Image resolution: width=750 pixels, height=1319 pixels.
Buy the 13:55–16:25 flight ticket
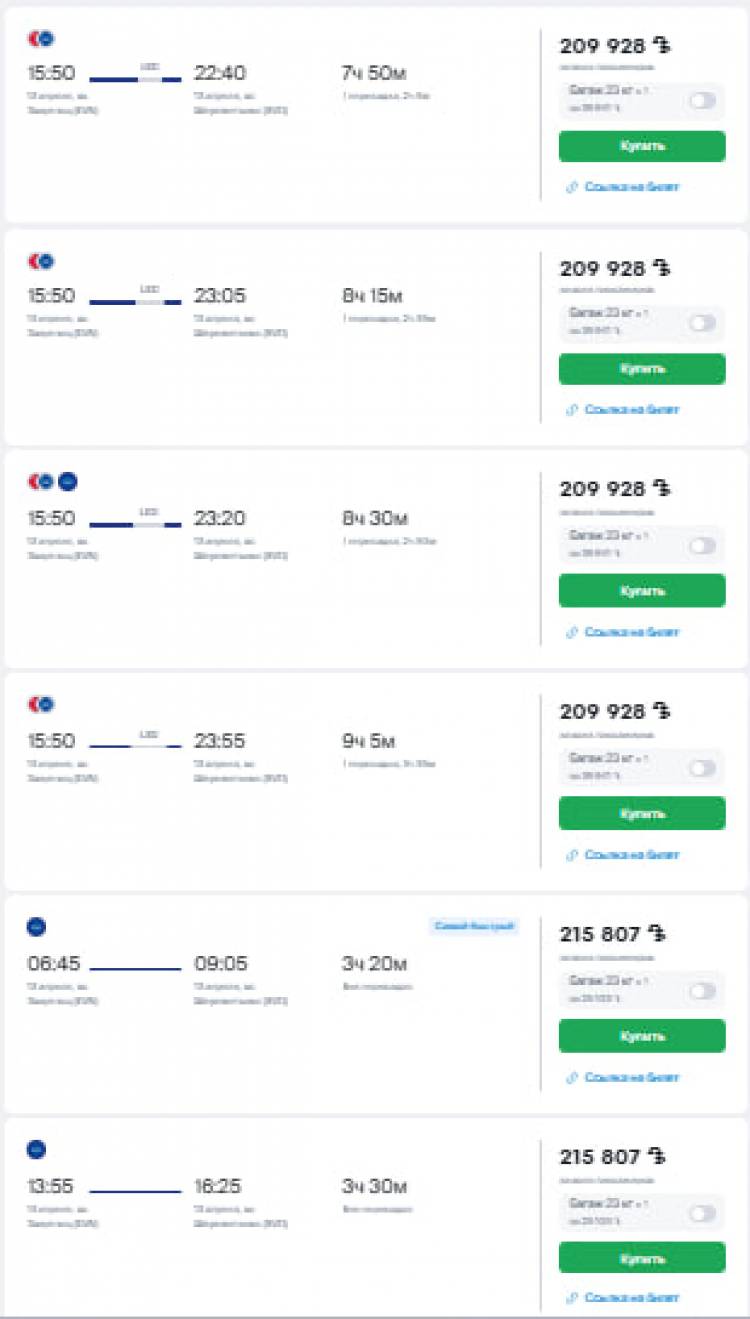tap(642, 1258)
